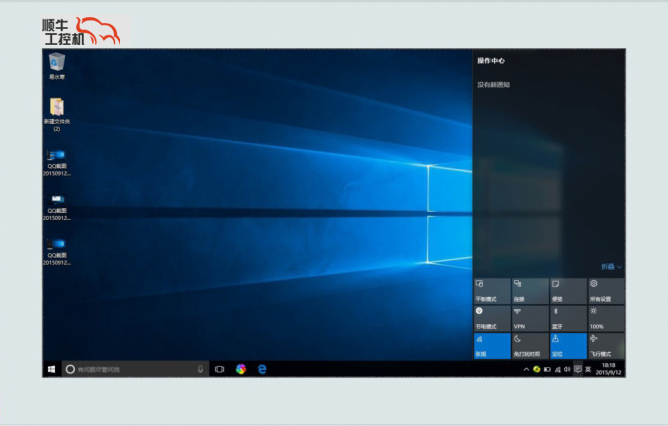
Task: Open the VPN quick action tile
Action: 530,318
